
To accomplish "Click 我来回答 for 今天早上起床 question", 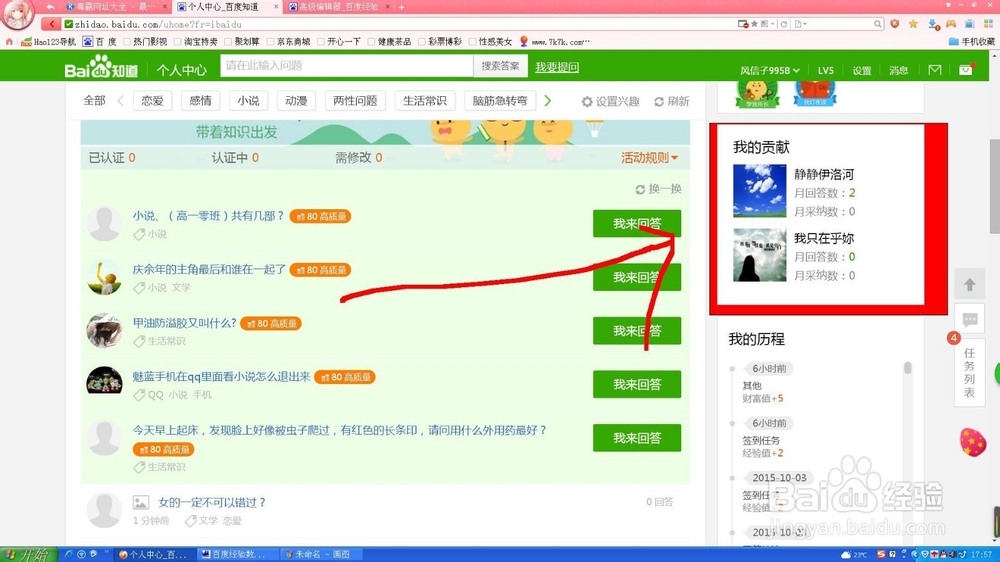I will point(636,438).
